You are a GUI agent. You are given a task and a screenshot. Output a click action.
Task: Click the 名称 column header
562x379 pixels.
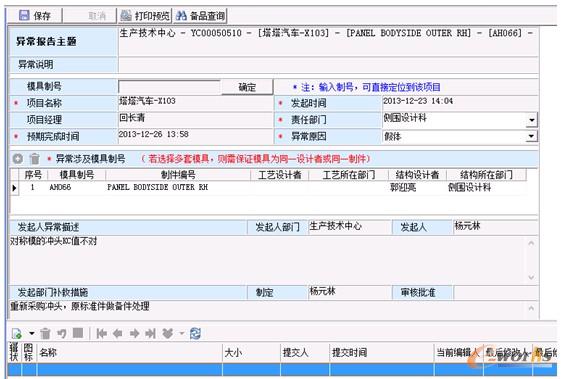129,353
